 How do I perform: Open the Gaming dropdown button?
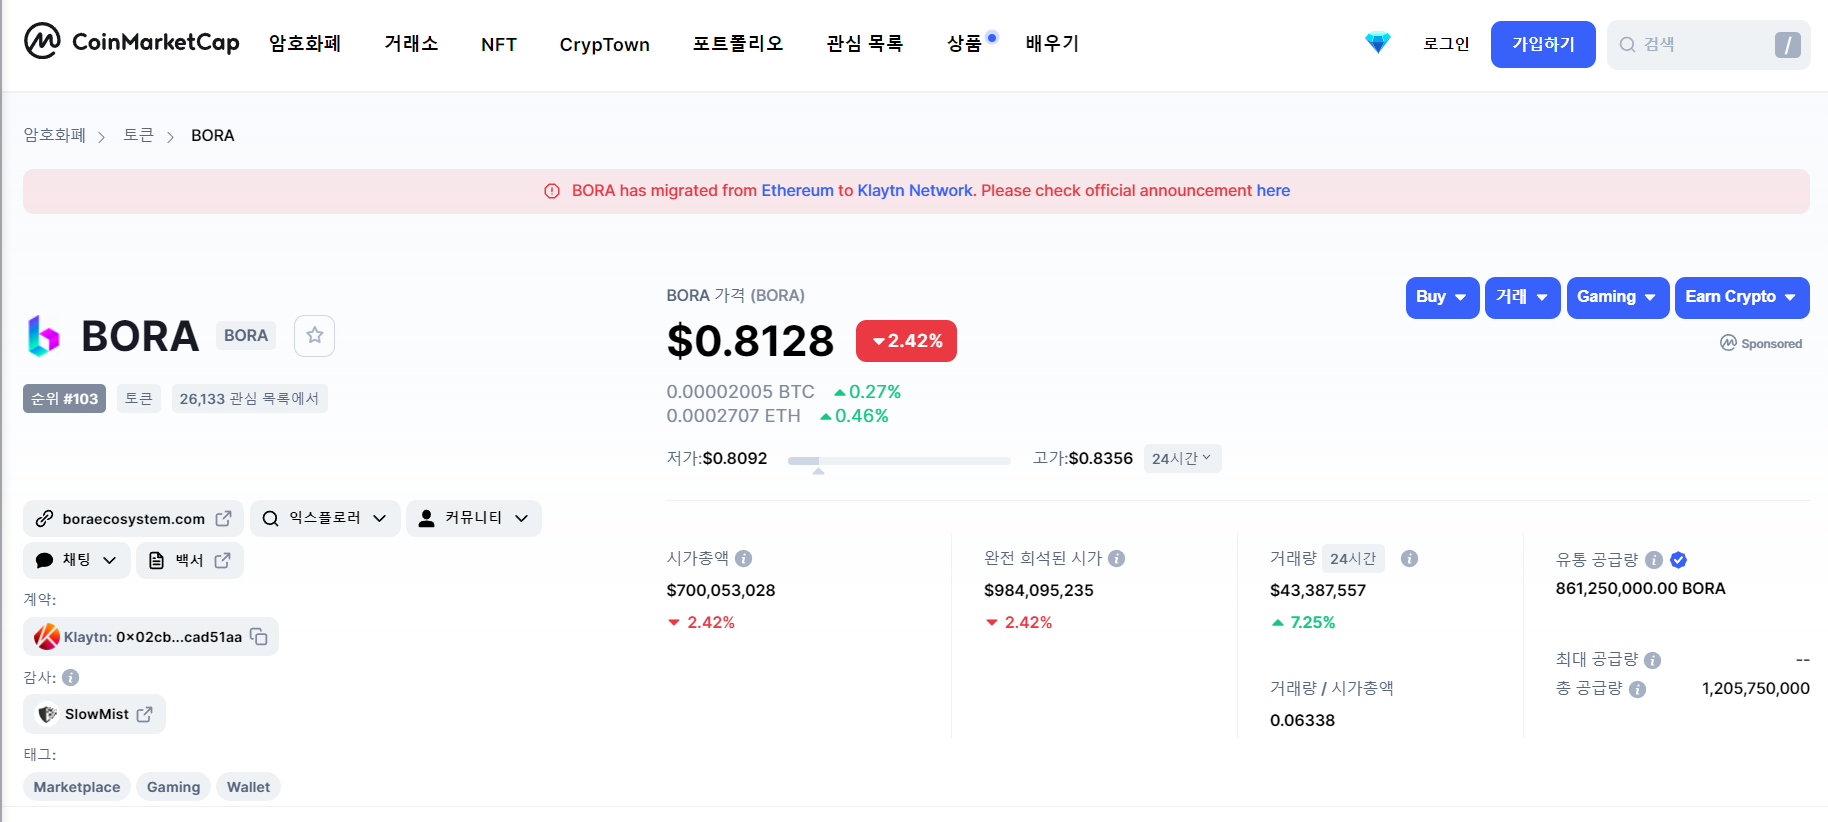click(x=1617, y=297)
